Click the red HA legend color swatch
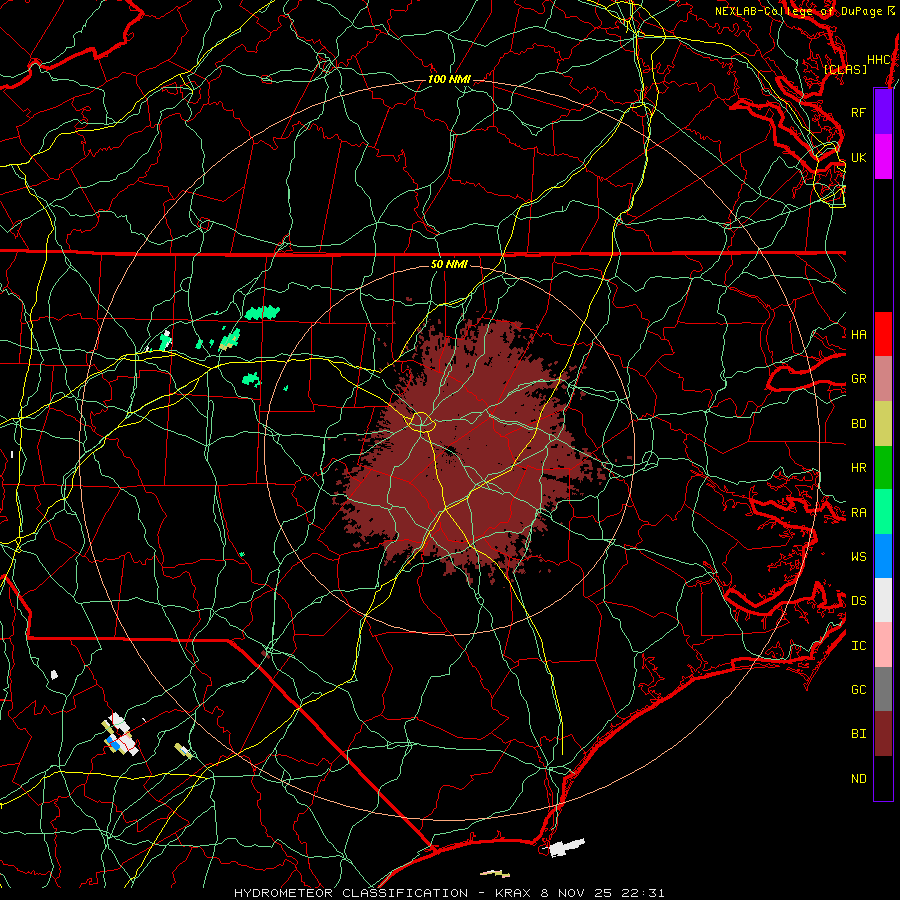The height and width of the screenshot is (900, 900). 883,334
